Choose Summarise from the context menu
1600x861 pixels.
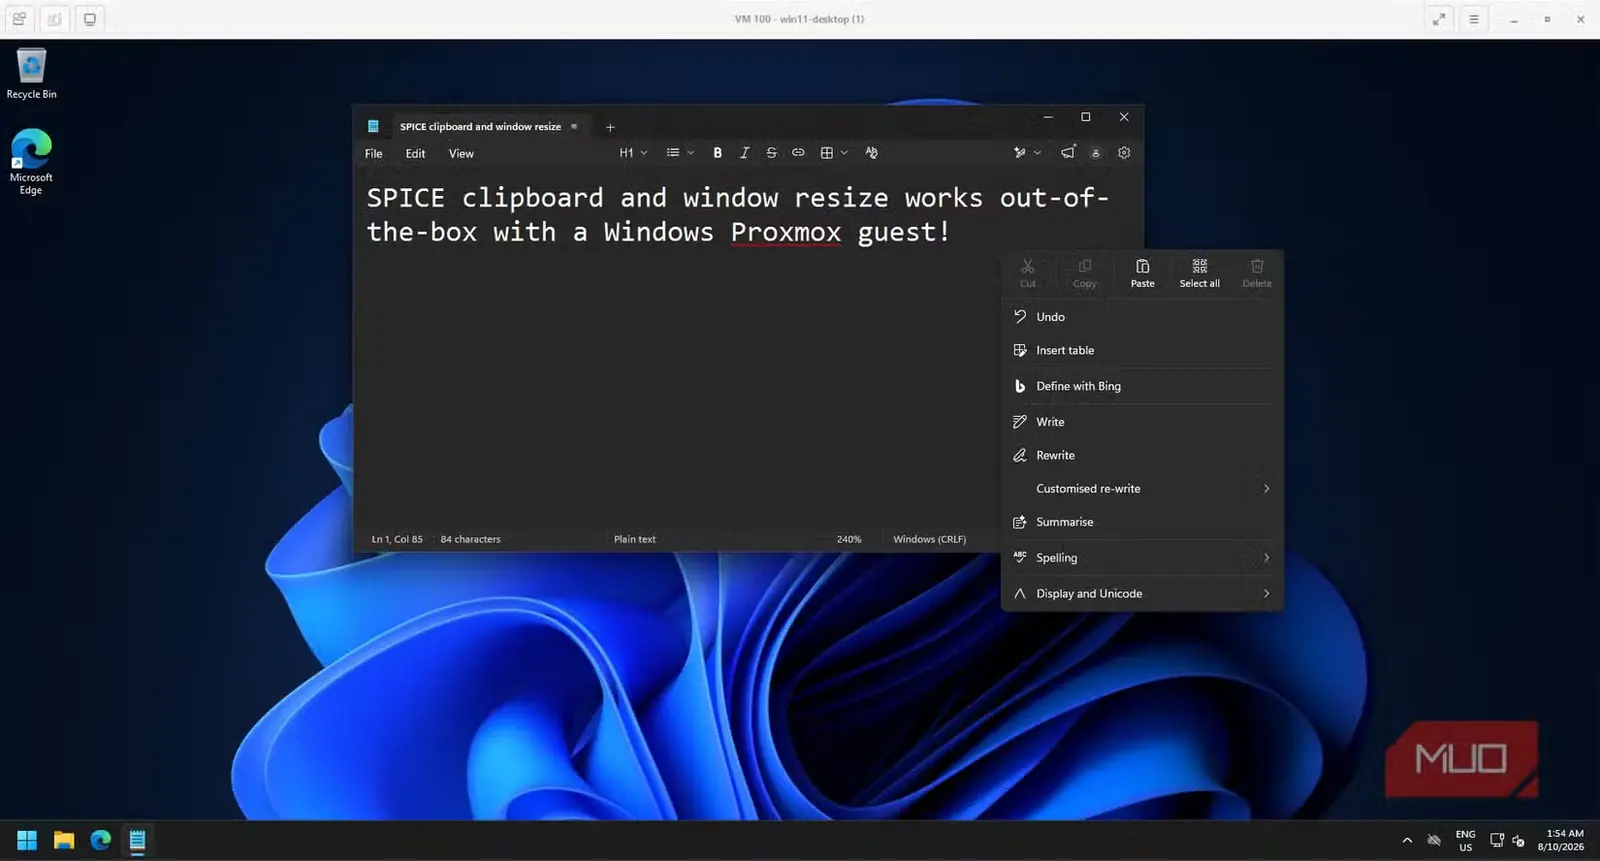1142,522
